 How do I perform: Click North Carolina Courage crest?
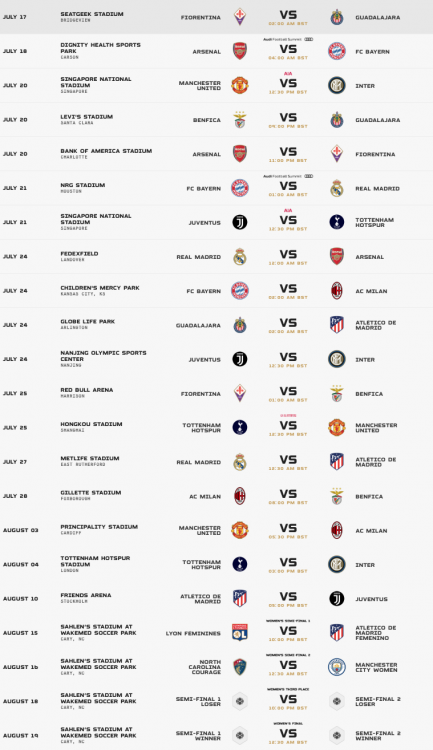pos(240,667)
